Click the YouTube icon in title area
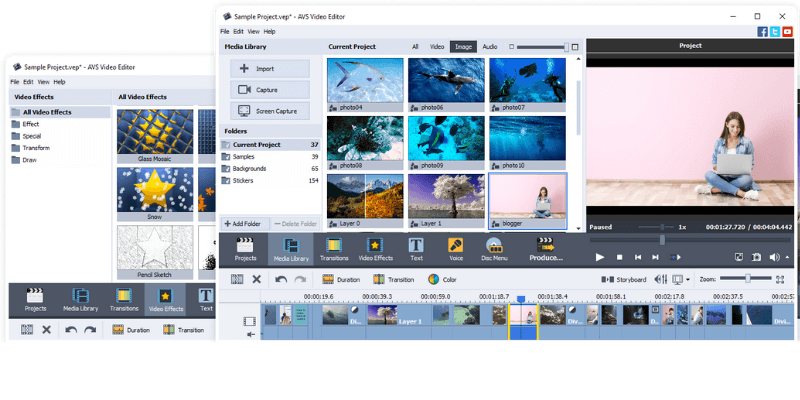This screenshot has width=800, height=400. click(788, 32)
